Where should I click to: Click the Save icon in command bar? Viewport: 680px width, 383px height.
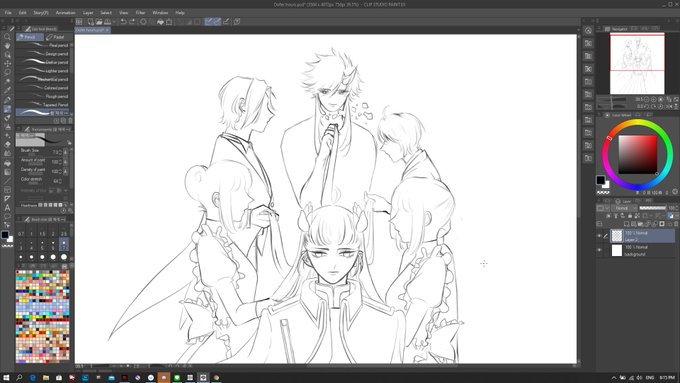[107, 22]
